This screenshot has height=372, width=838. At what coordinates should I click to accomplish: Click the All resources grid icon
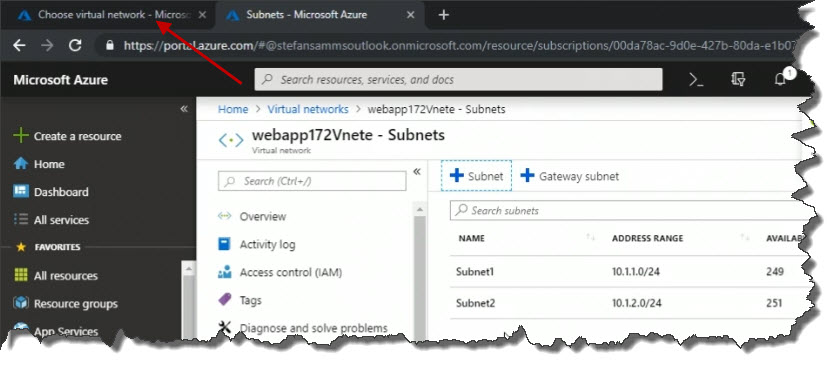coord(21,275)
